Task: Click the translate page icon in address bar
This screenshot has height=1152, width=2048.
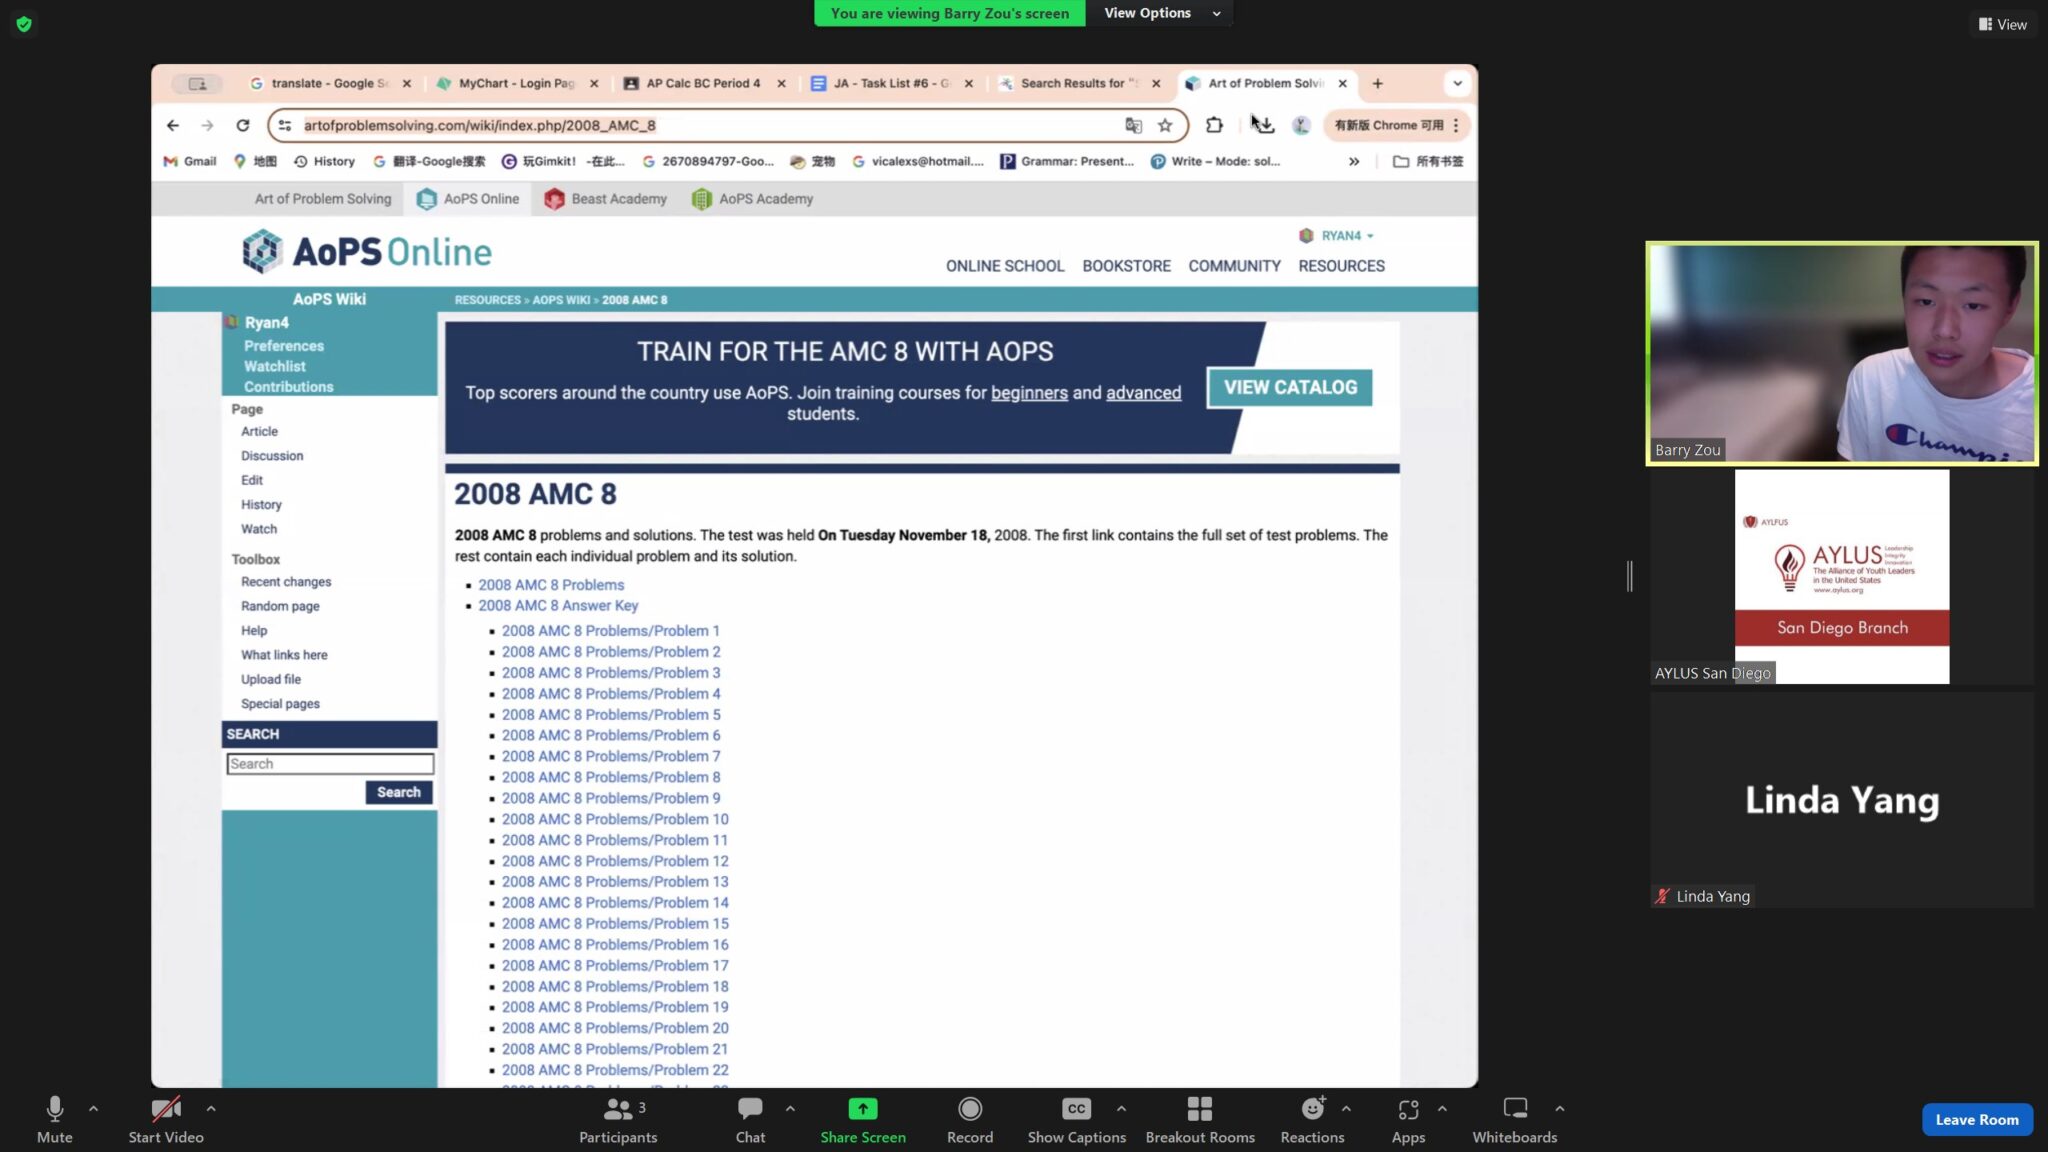Action: (1133, 125)
